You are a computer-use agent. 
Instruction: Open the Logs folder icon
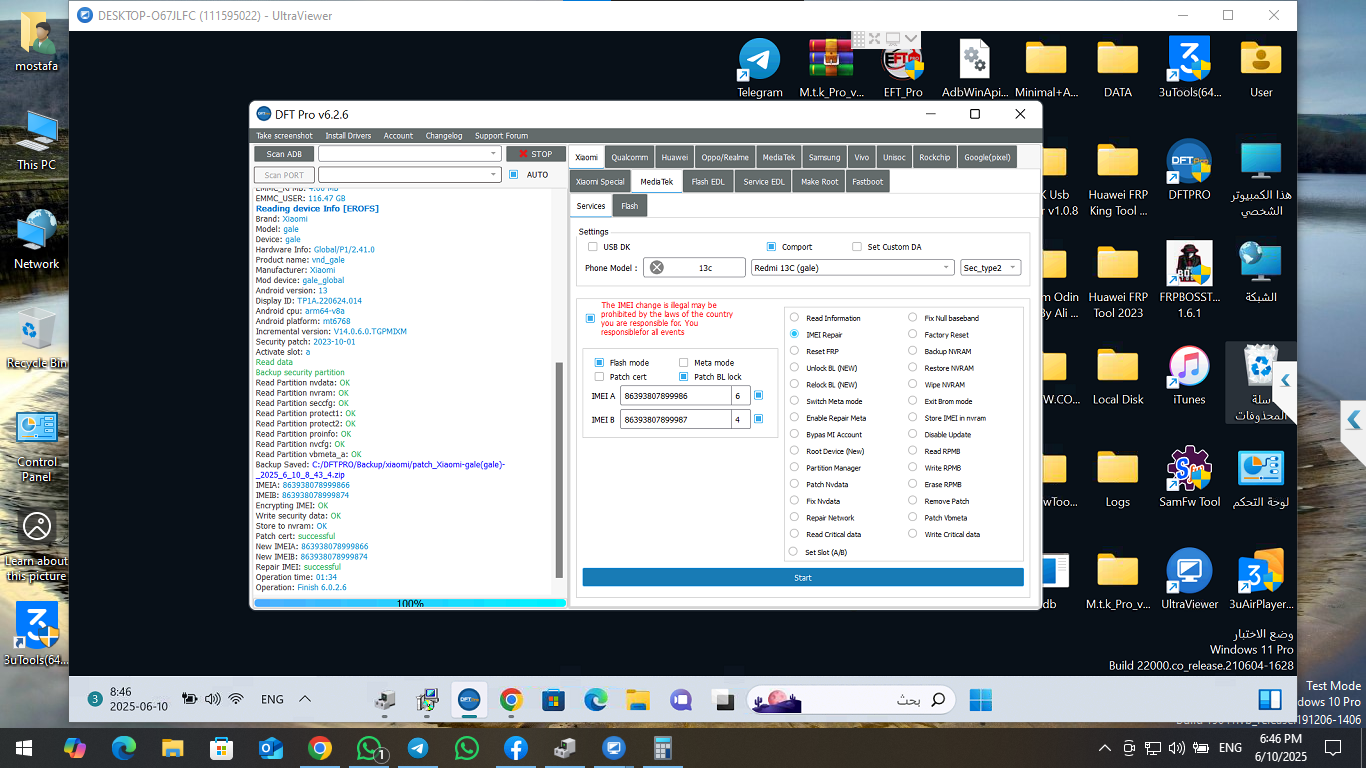point(1118,478)
